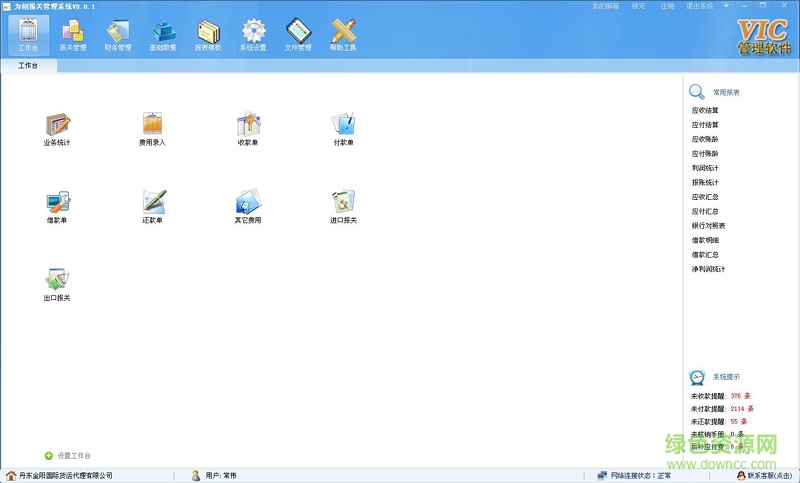Open 财务管理 from the toolbar
This screenshot has height=483, width=800.
pyautogui.click(x=118, y=34)
